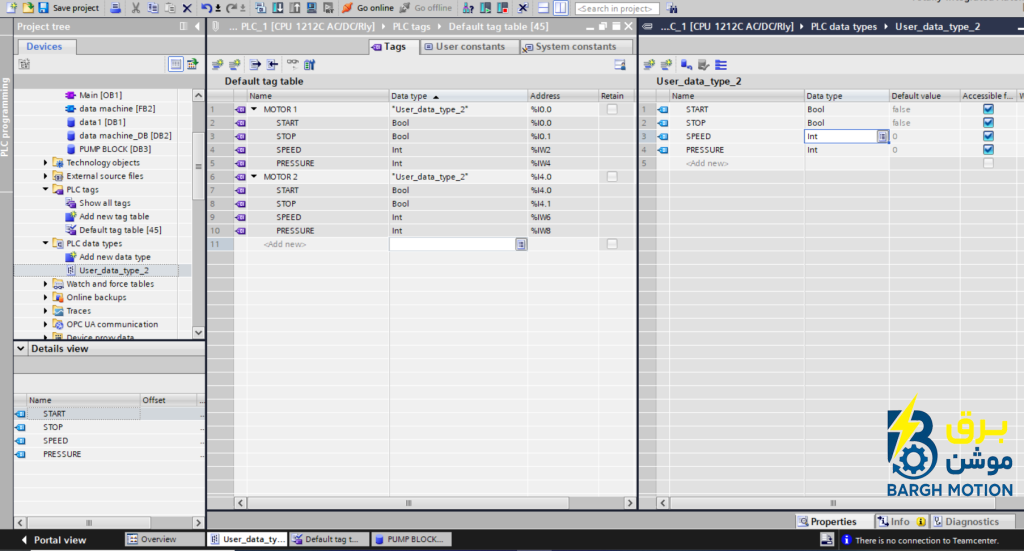Click the Search in project field
This screenshot has height=551, width=1024.
616,8
